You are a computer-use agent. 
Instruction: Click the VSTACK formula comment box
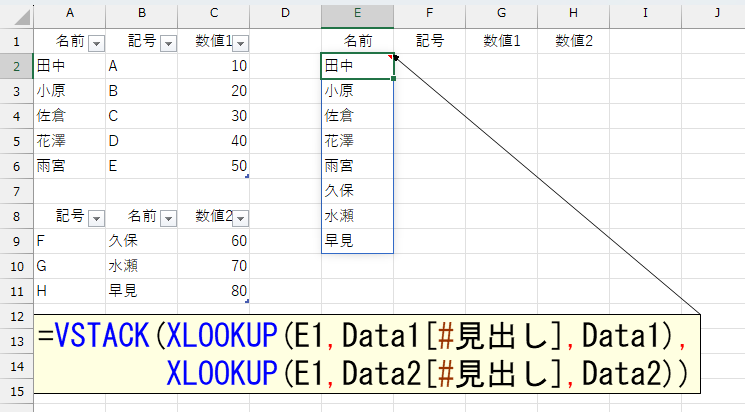367,354
